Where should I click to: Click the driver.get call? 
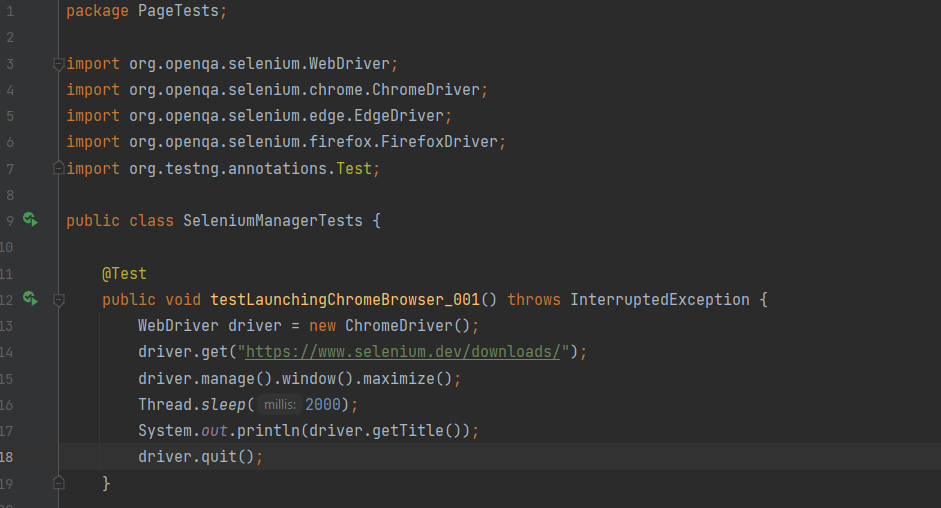[x=362, y=352]
